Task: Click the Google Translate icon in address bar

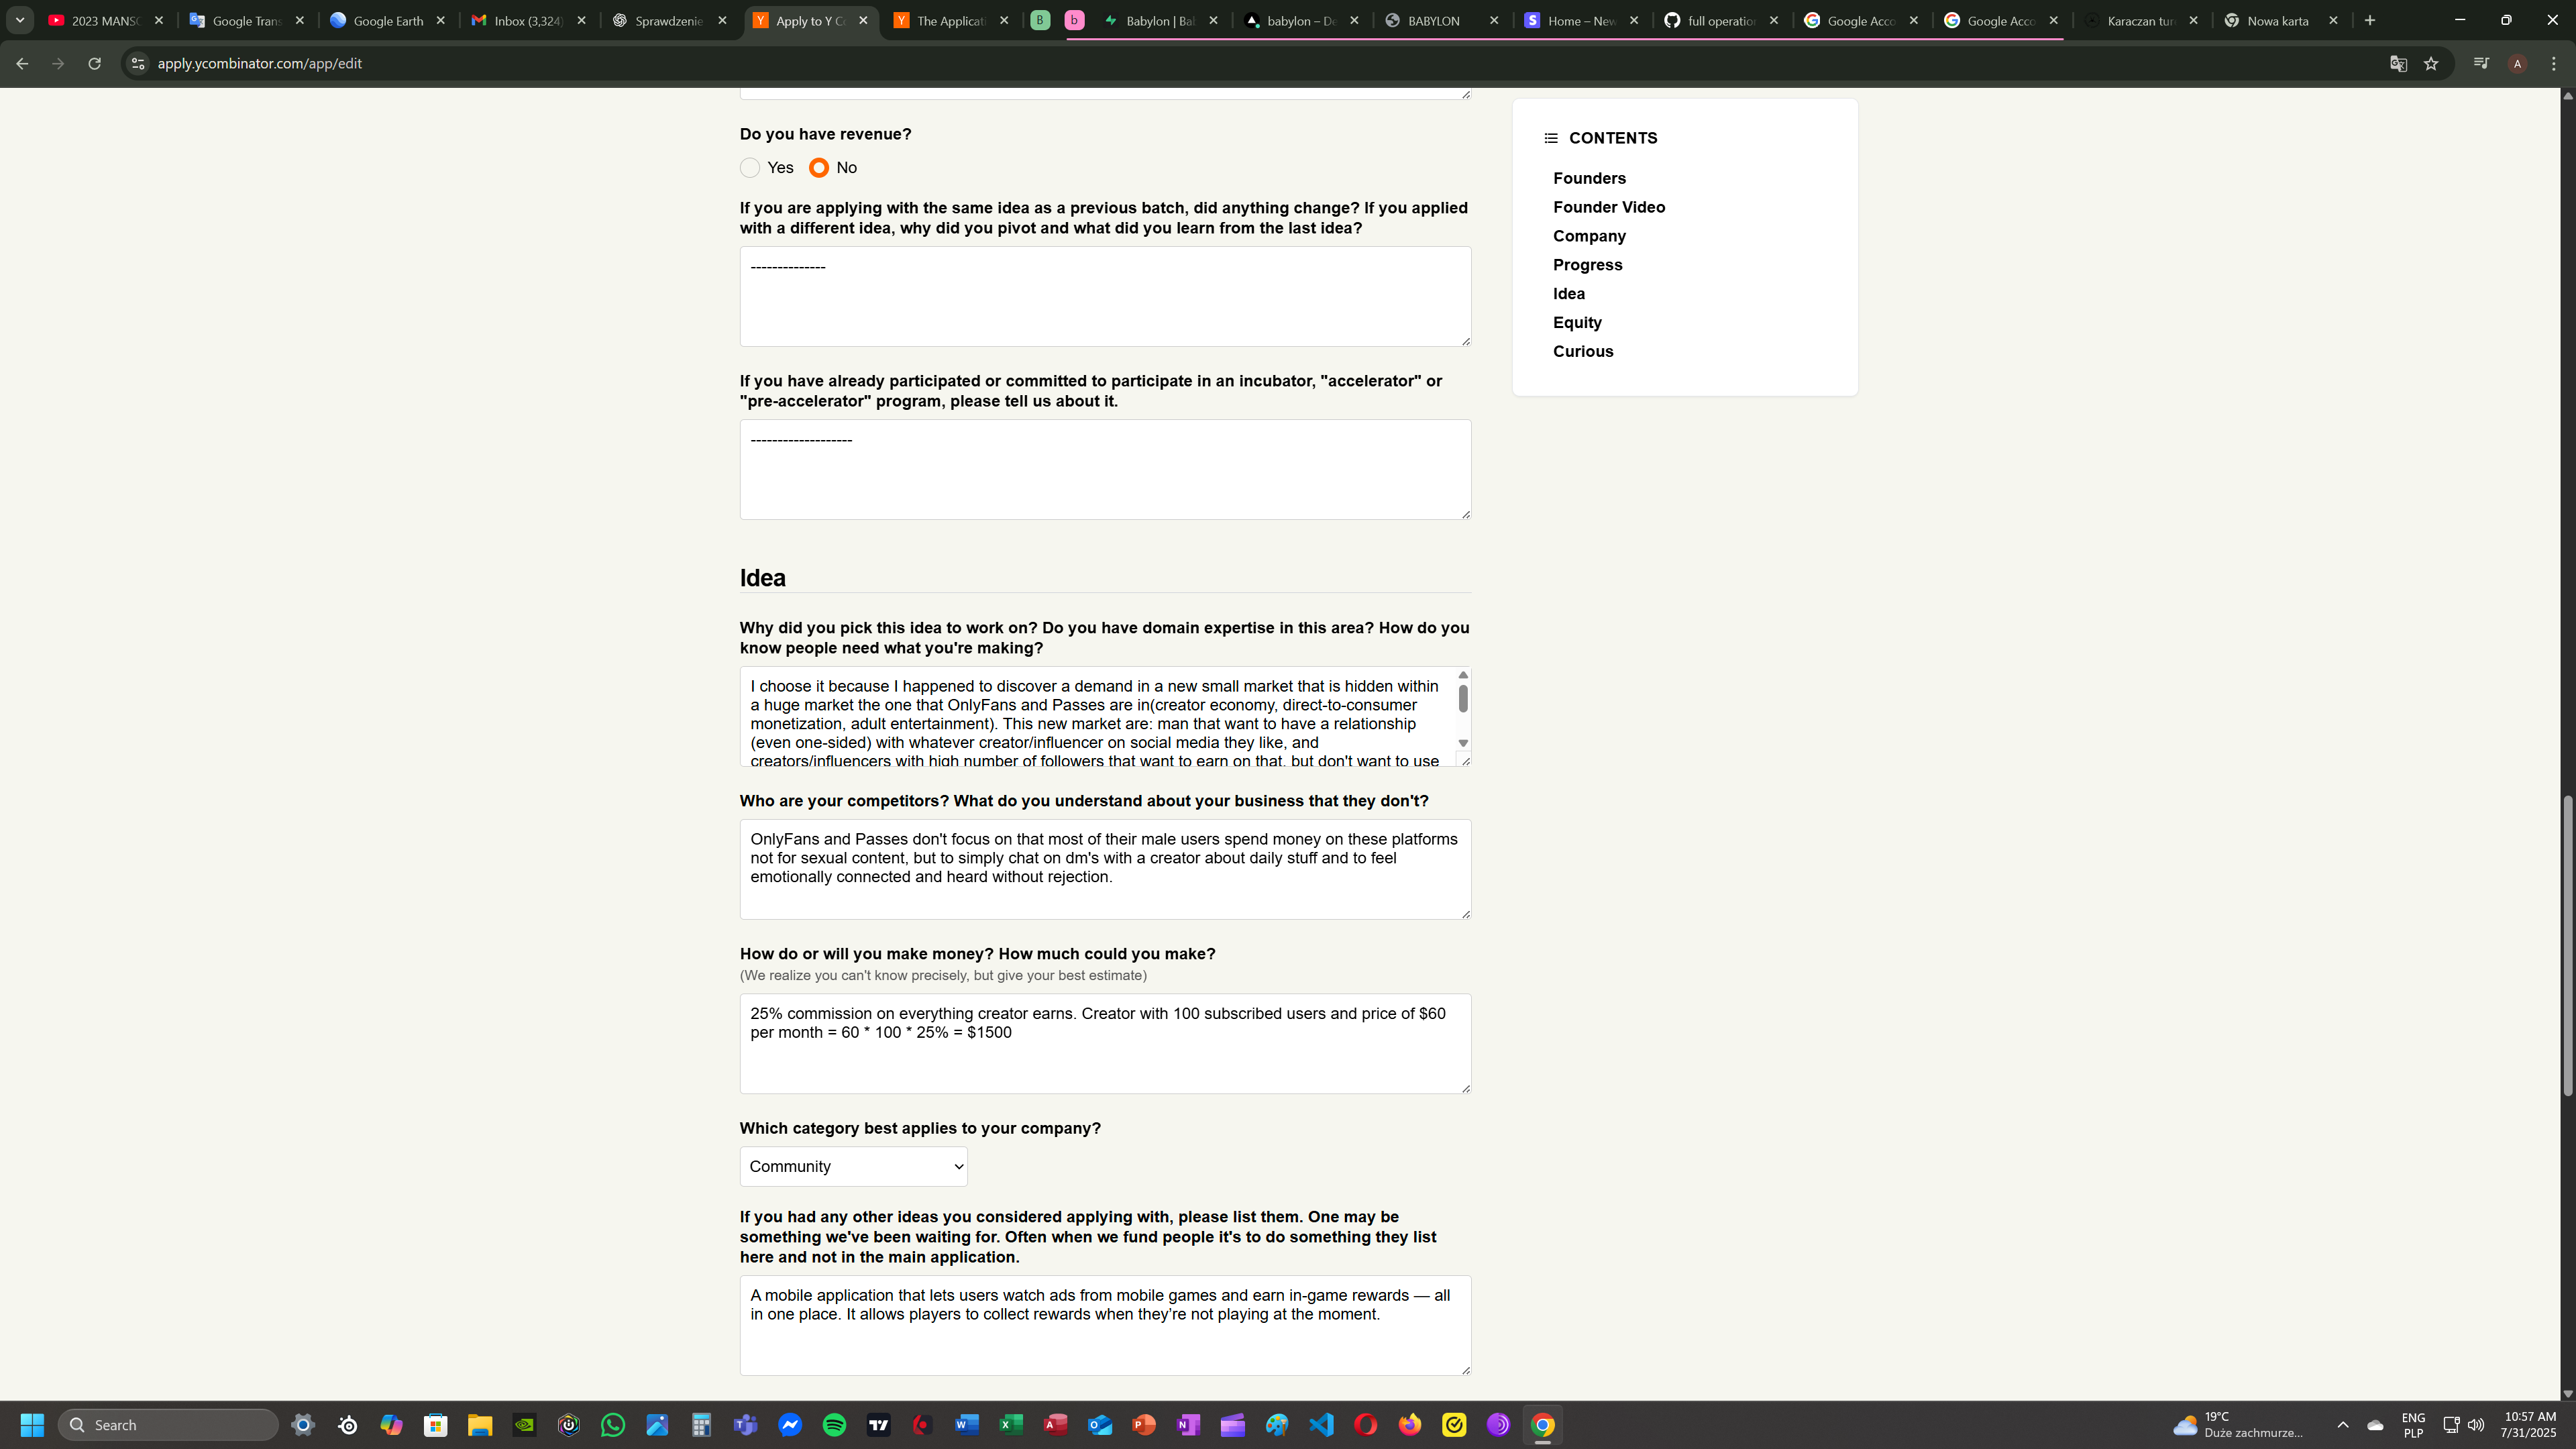Action: click(x=2398, y=63)
